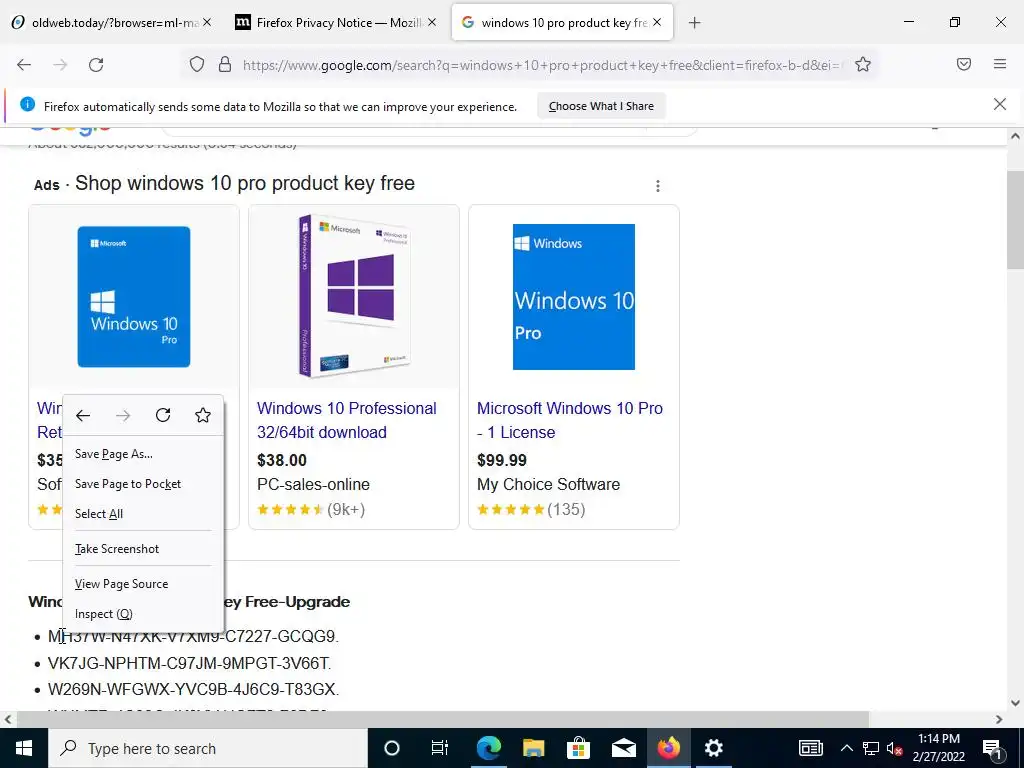1024x768 pixels.
Task: Click key W269N-WFGWX-YVC9B-4J6C9-T83GX
Action: 193,690
